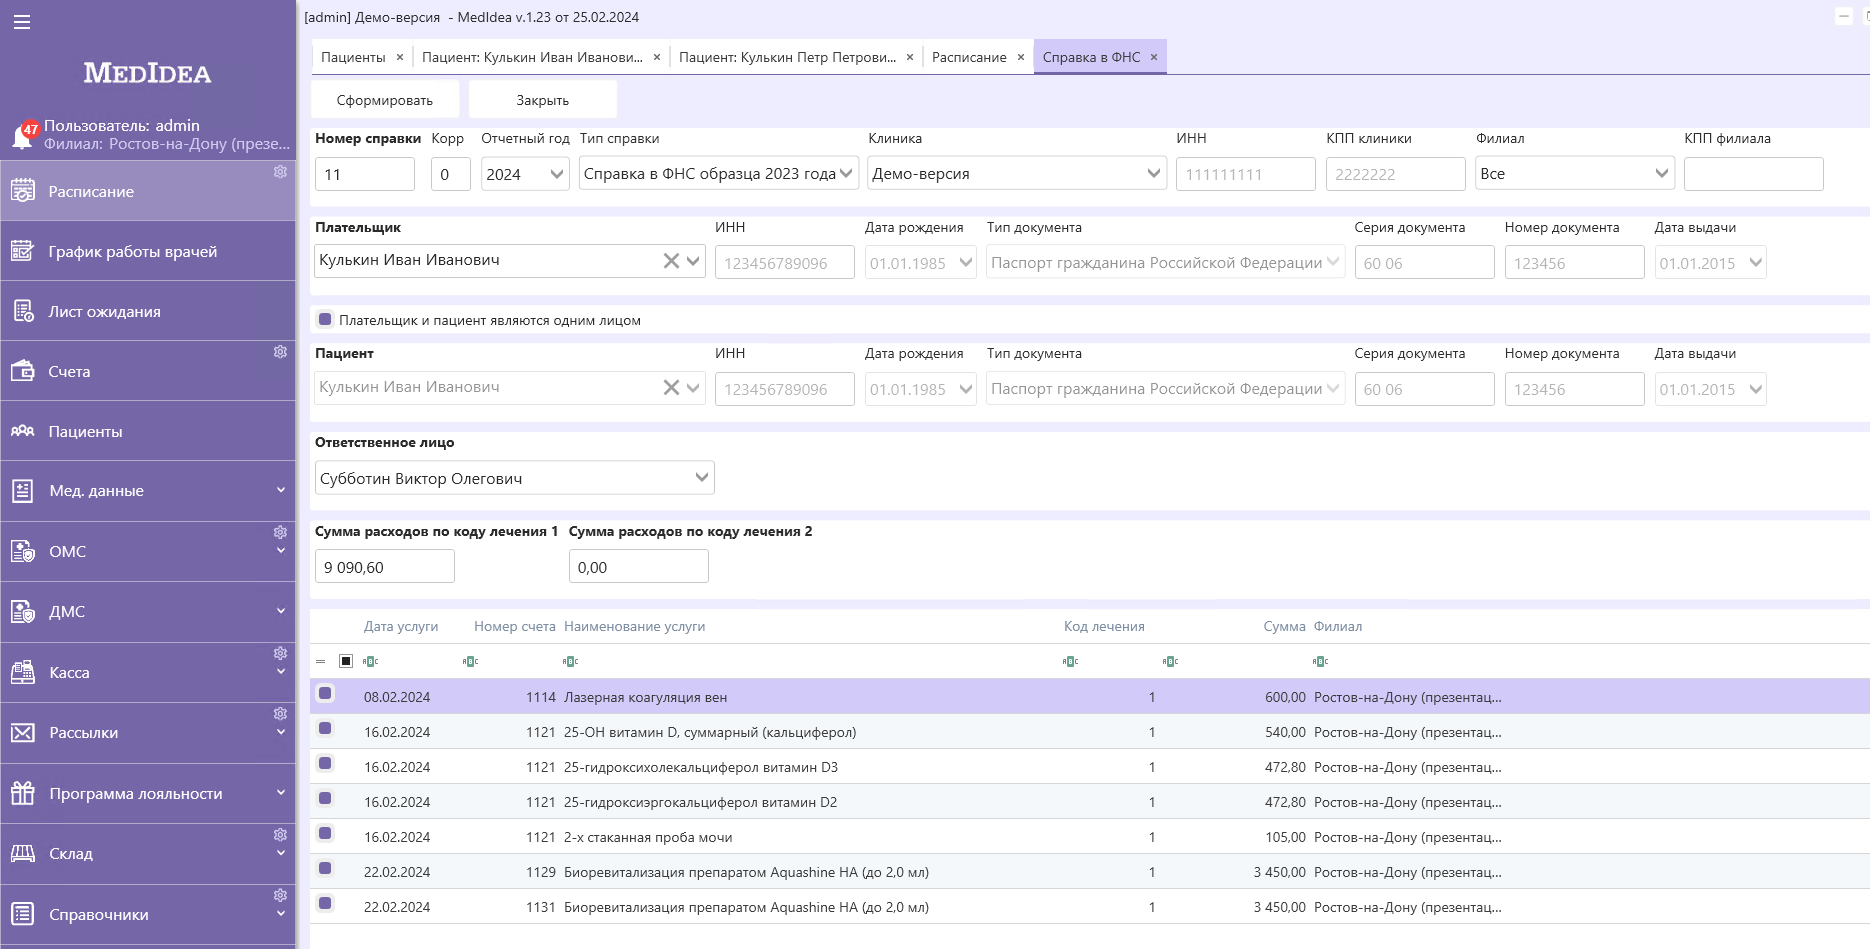Open settings gear on Счета item
This screenshot has height=949, width=1870.
(x=280, y=352)
